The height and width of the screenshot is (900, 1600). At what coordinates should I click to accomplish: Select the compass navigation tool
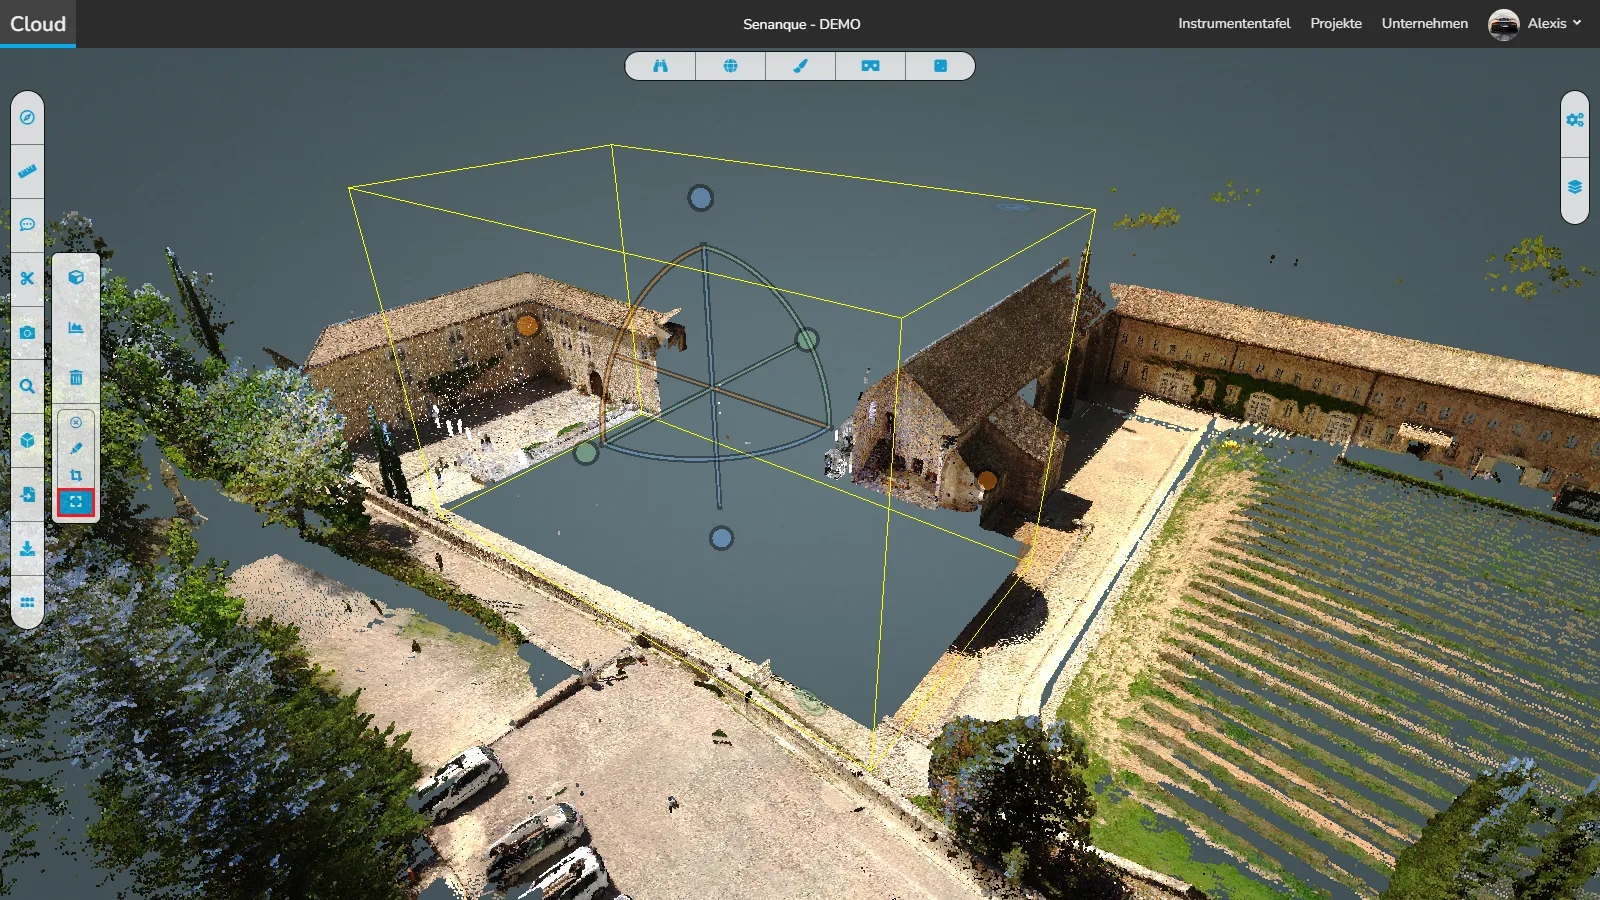coord(27,118)
